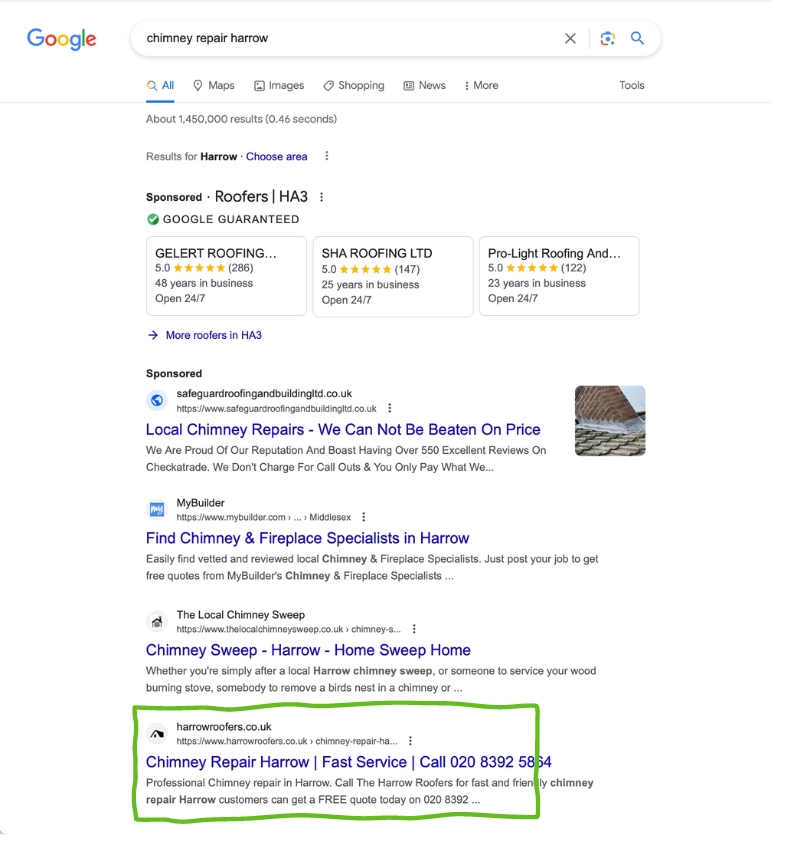The width and height of the screenshot is (800, 850).
Task: Switch to the Shopping tab
Action: point(354,86)
